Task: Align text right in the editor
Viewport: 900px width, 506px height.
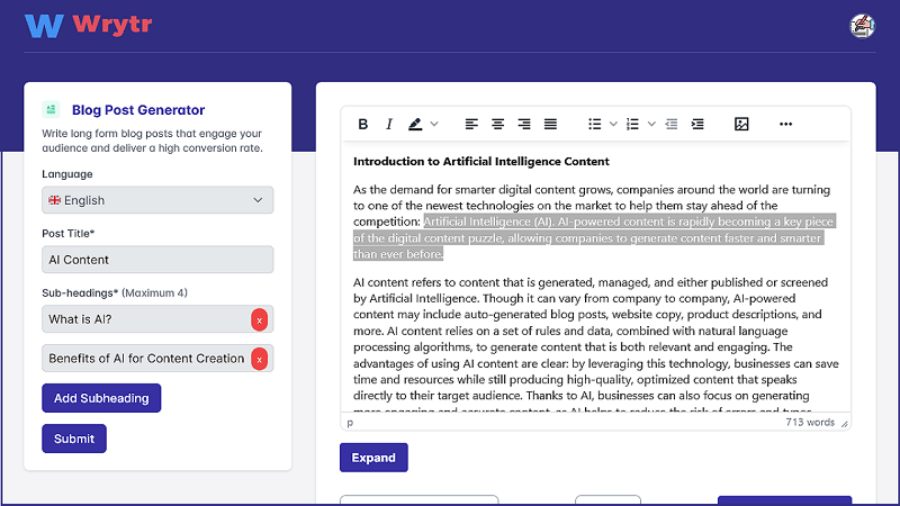Action: [x=524, y=124]
